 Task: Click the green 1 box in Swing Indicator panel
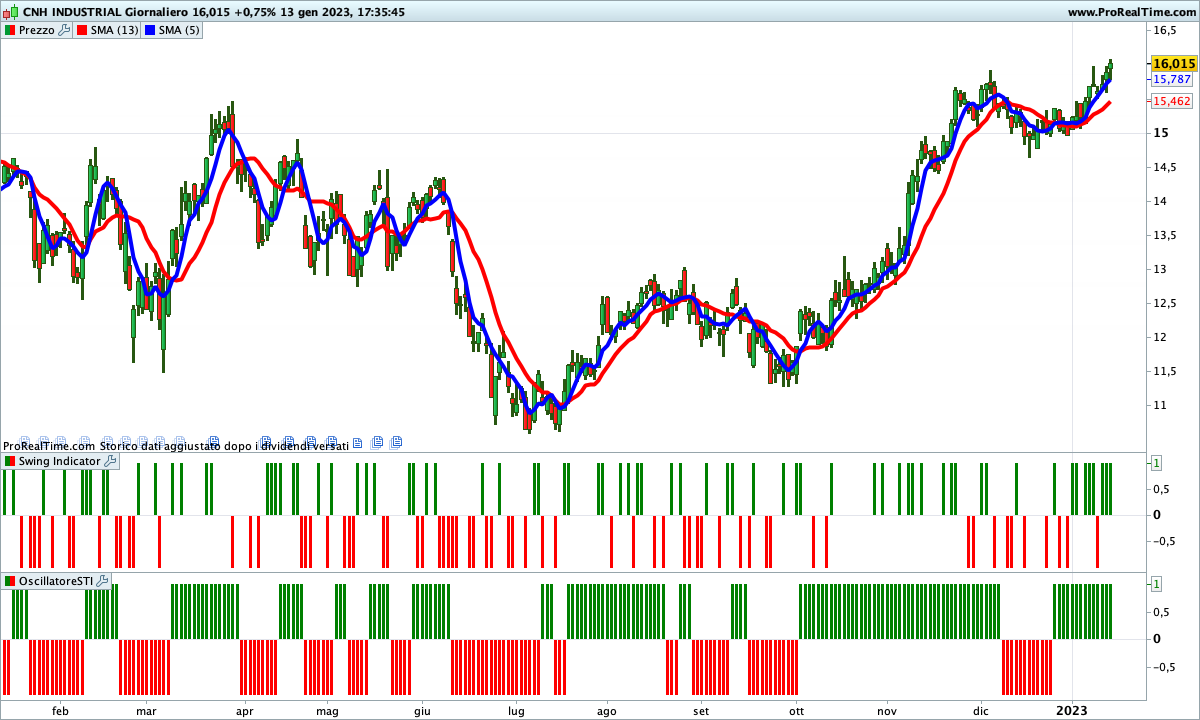tap(1156, 463)
